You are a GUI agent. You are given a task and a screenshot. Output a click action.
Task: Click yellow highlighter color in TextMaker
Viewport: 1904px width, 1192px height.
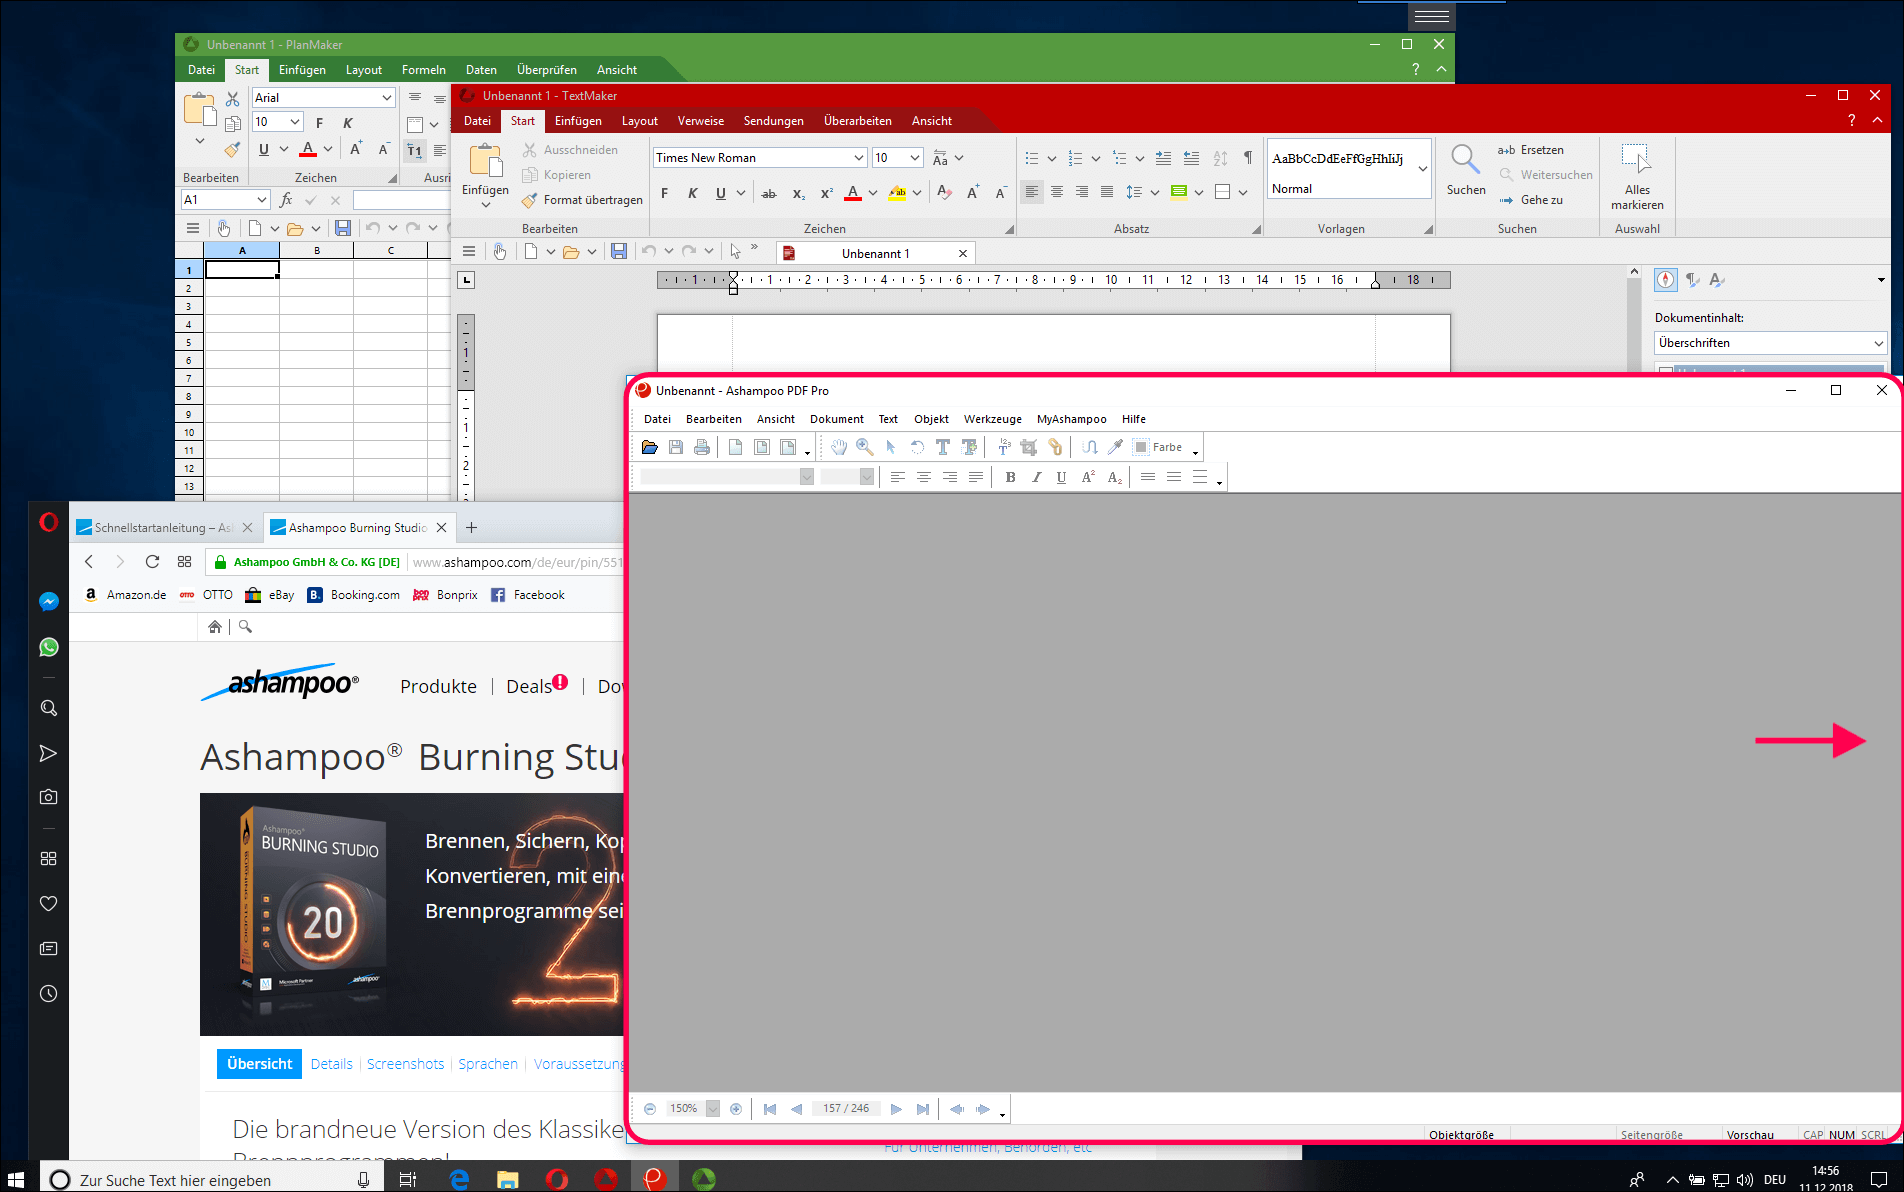(897, 193)
